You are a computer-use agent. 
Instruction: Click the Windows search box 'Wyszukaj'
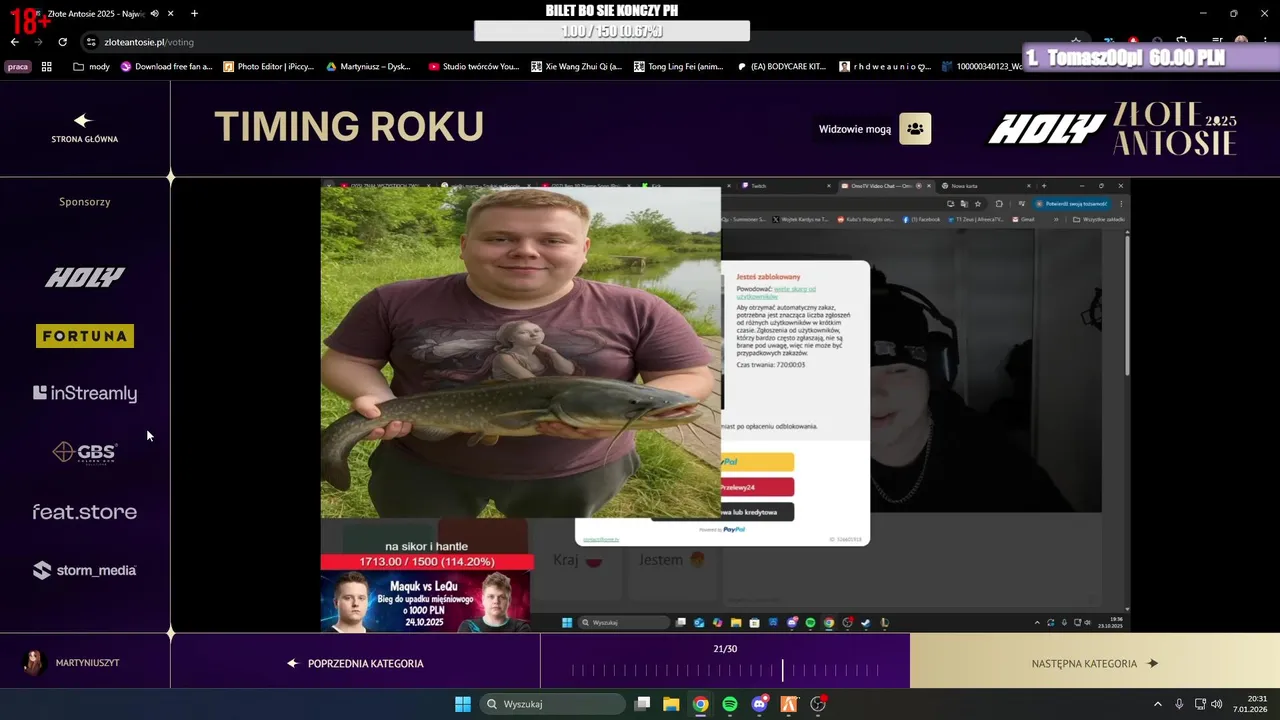point(552,704)
